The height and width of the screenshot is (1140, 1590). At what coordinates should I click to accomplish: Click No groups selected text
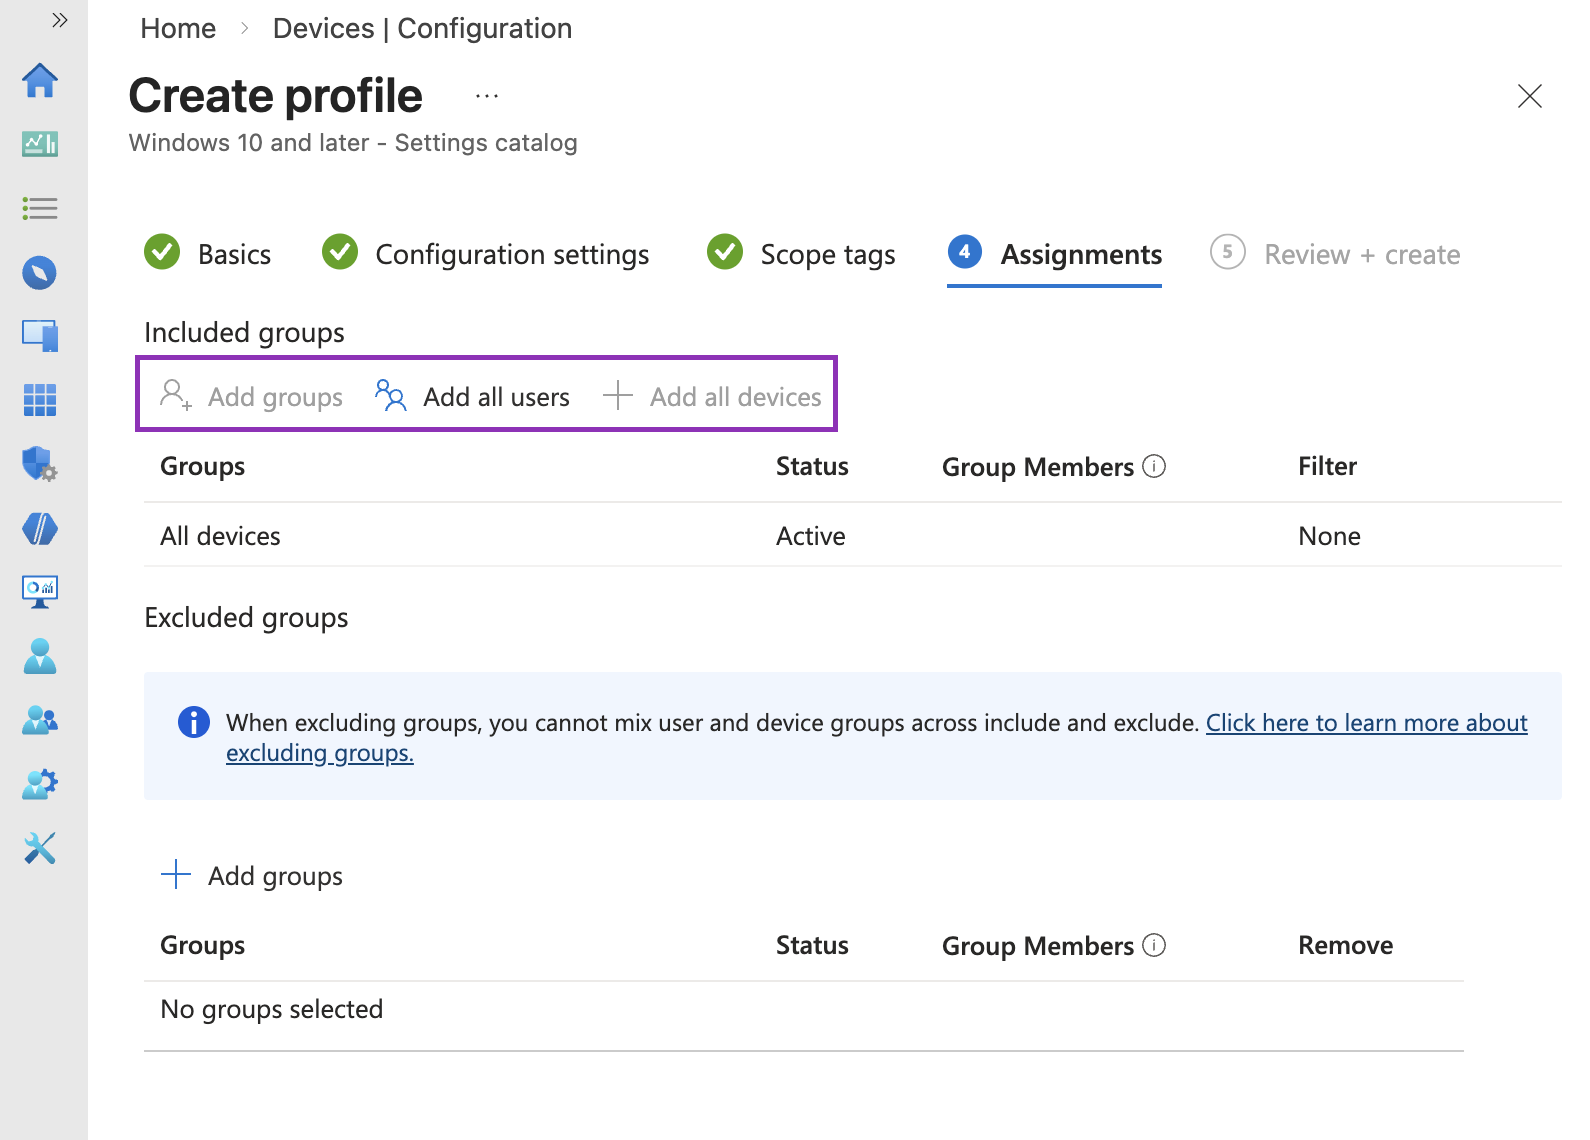point(271,1009)
